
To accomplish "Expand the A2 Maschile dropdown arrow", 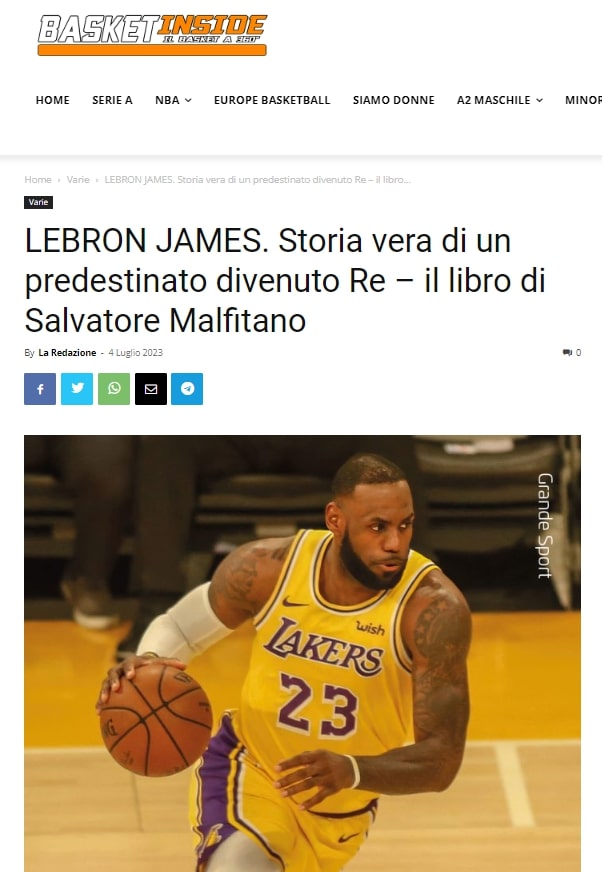I will click(x=540, y=100).
